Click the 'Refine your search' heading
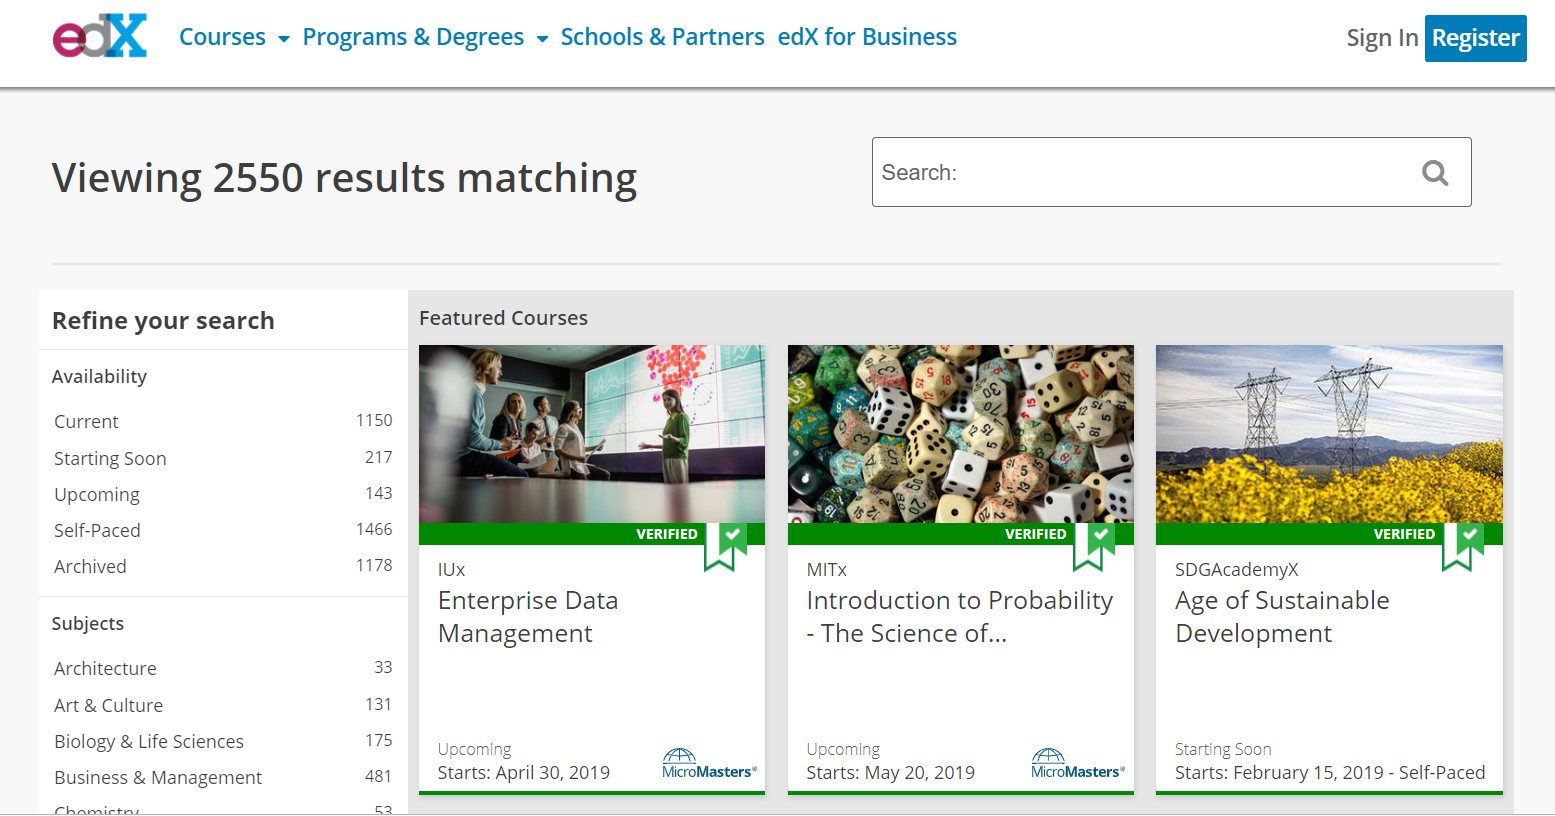1555x816 pixels. (163, 321)
